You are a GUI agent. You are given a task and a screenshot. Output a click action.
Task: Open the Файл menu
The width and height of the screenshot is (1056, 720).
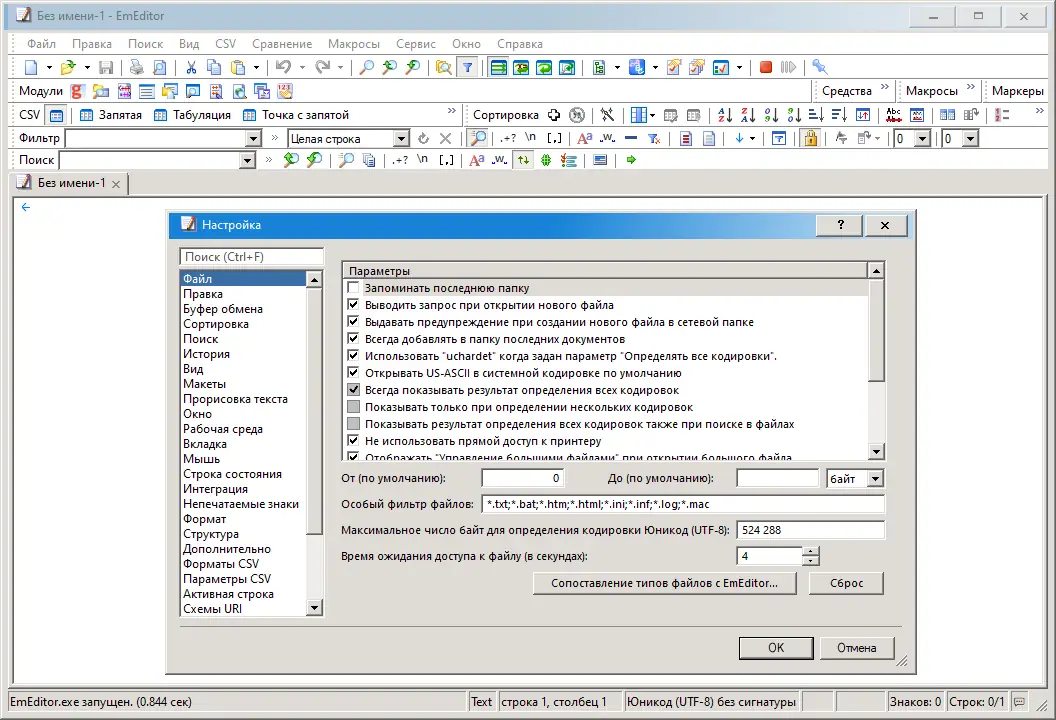[41, 44]
